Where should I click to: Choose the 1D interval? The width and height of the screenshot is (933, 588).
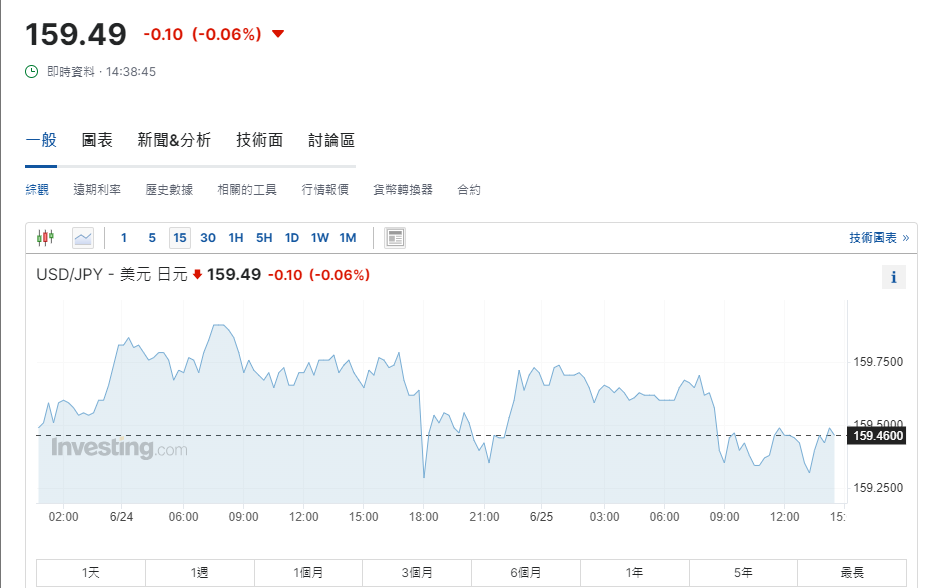[292, 238]
